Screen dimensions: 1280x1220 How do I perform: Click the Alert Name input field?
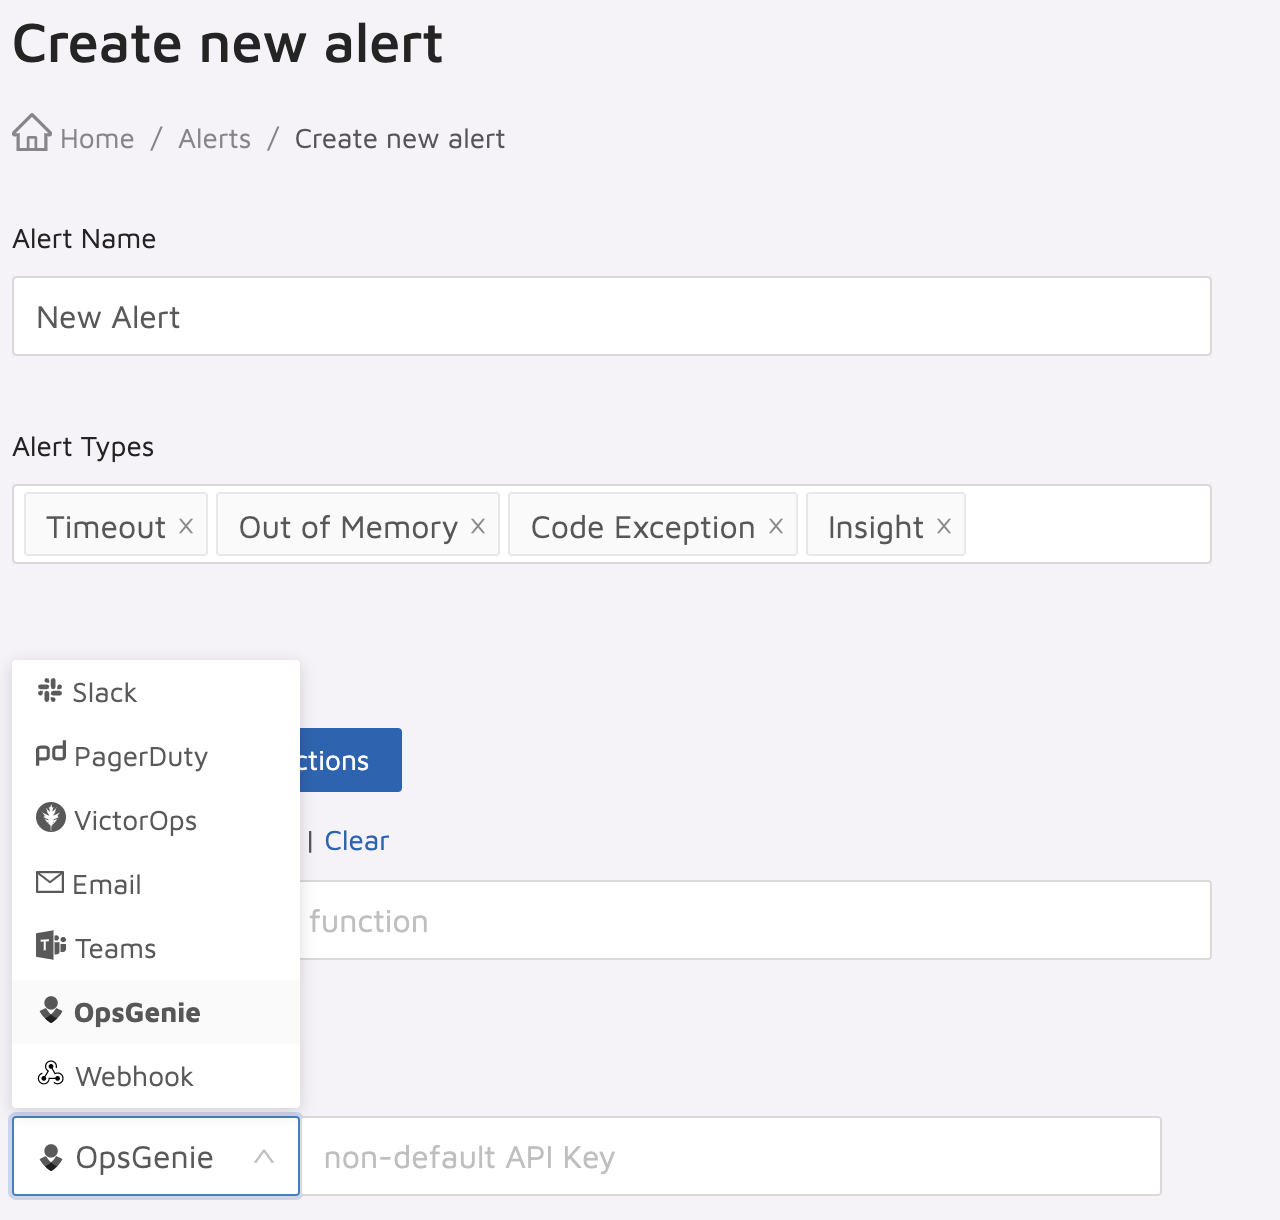[x=612, y=316]
